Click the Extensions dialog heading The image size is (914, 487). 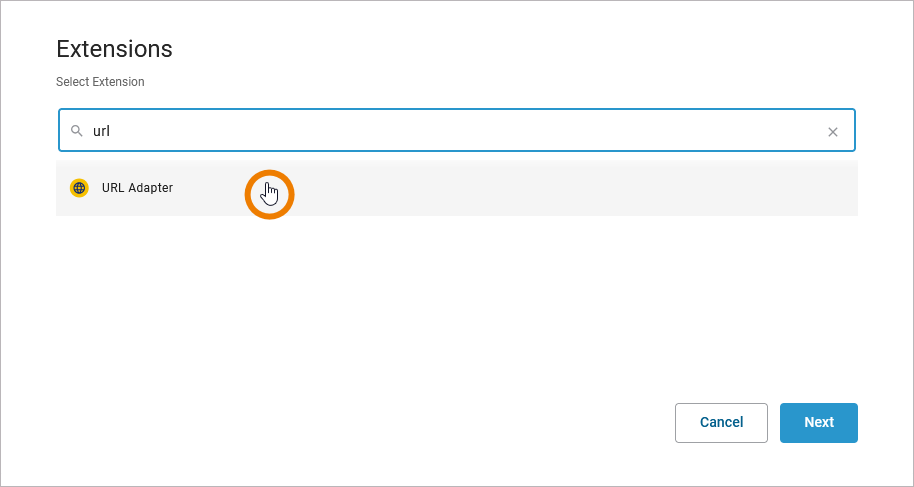click(x=114, y=49)
